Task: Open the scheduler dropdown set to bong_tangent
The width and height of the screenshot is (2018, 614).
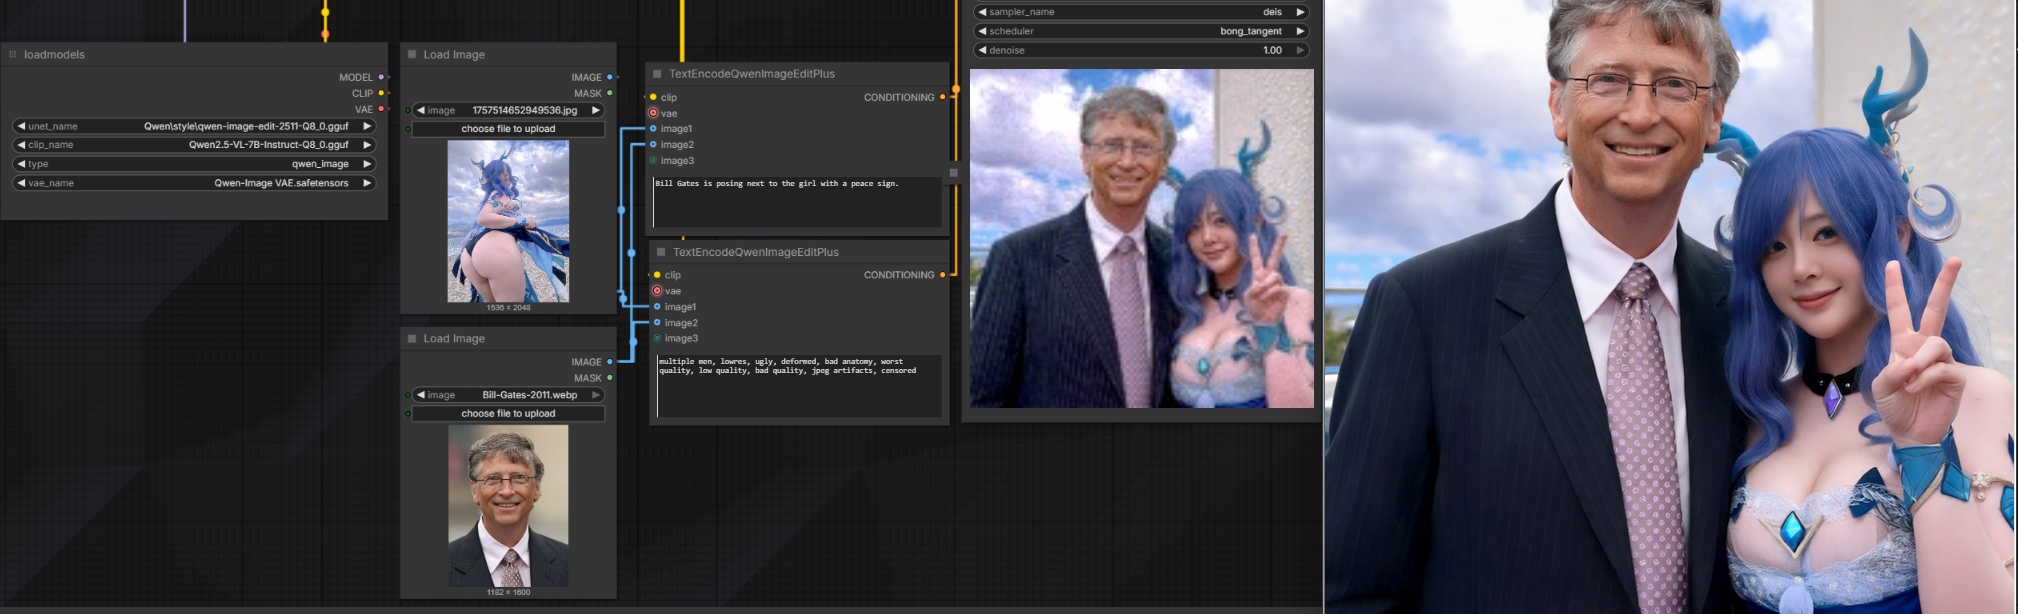Action: pos(1141,31)
